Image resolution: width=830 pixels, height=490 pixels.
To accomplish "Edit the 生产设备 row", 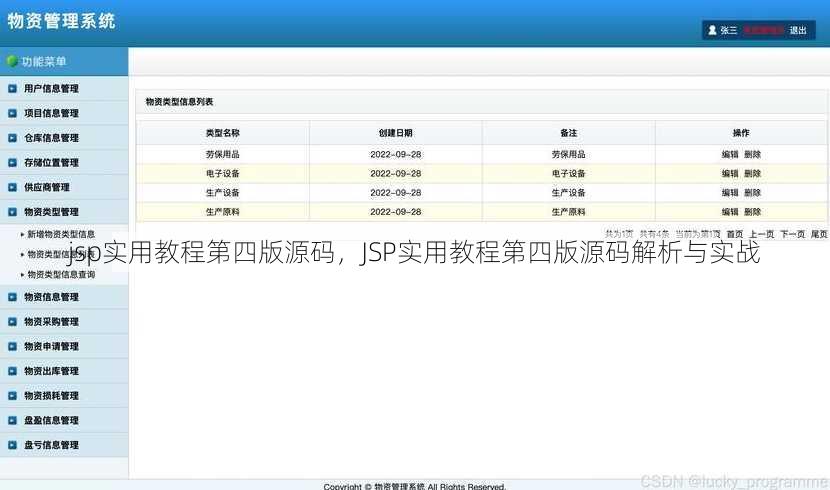I will coord(730,193).
